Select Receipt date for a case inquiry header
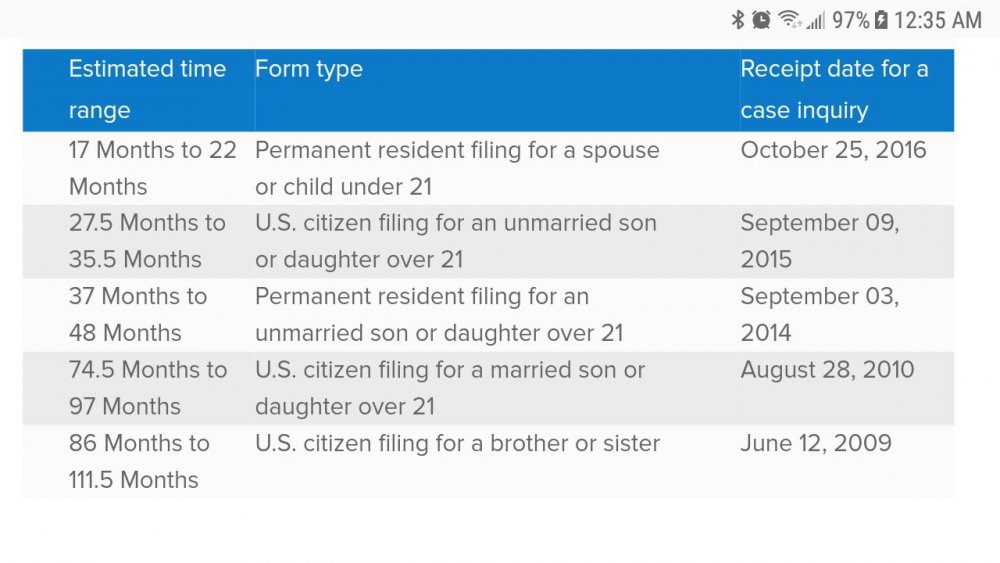Image resolution: width=1000 pixels, height=563 pixels. 834,89
